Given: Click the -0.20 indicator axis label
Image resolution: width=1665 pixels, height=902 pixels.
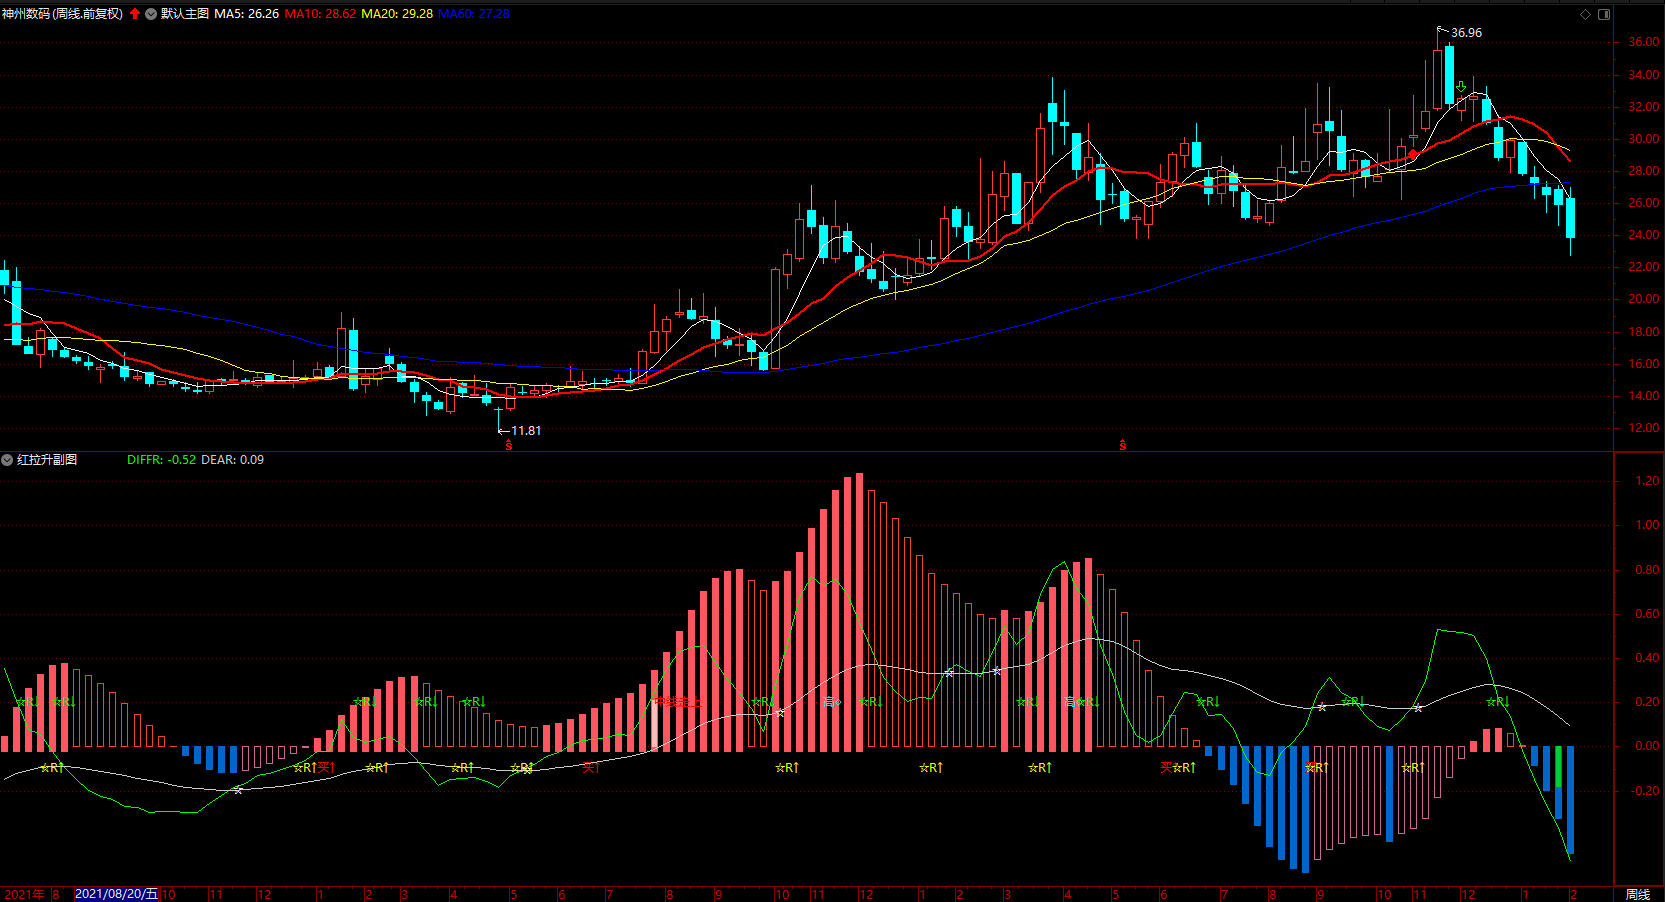Looking at the screenshot, I should (x=1645, y=791).
